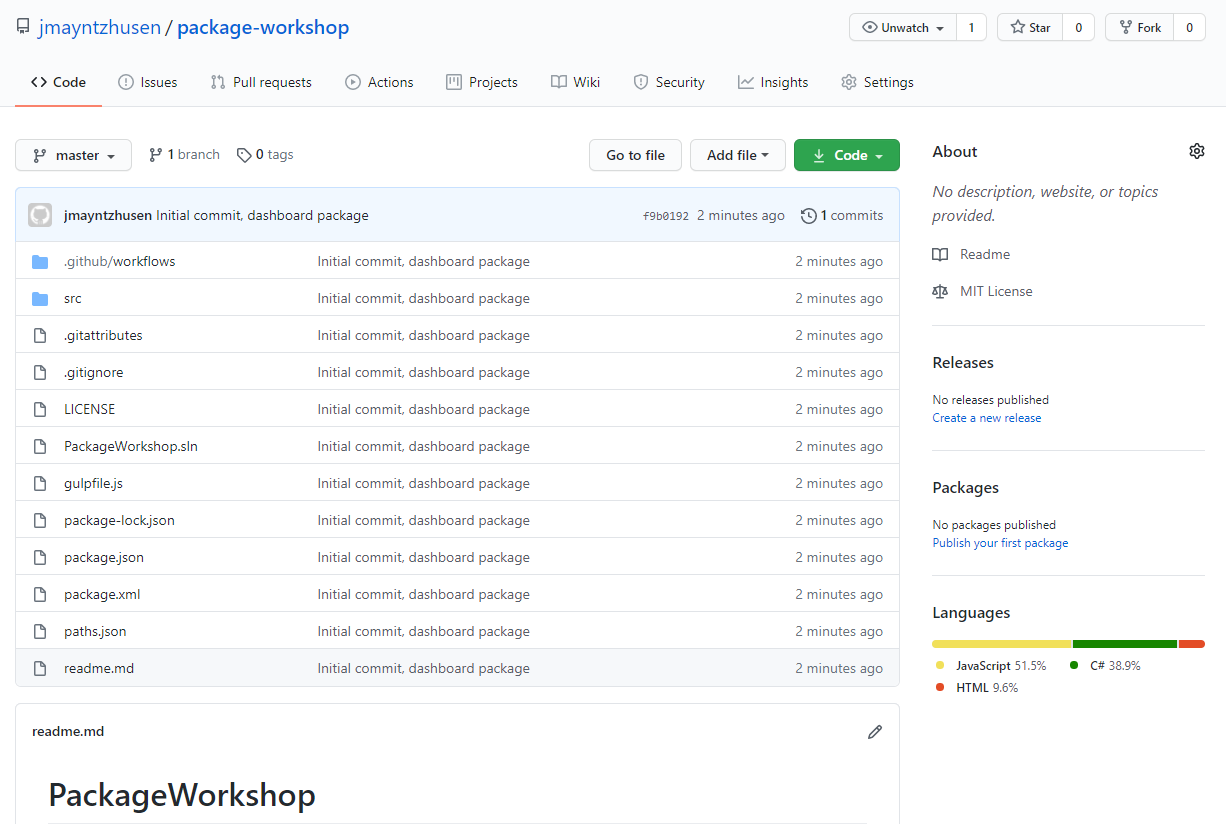1226x824 pixels.
Task: Open the repository Settings tab
Action: 877,82
